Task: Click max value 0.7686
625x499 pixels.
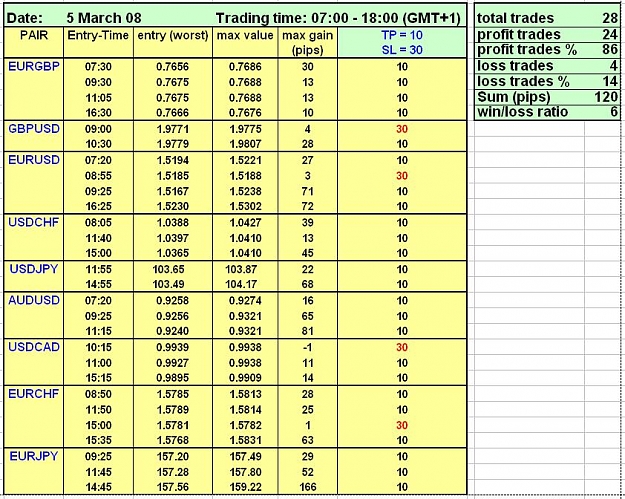Action: (x=245, y=67)
